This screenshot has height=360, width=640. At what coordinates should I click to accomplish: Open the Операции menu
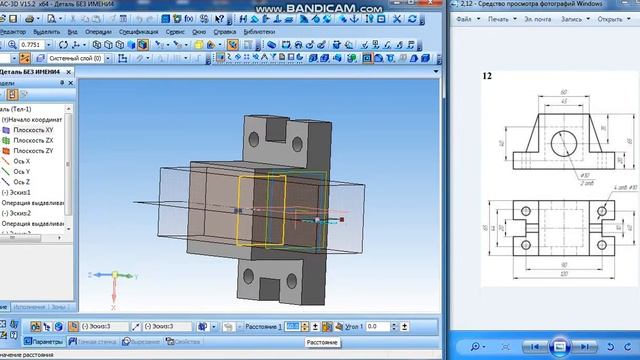pyautogui.click(x=98, y=31)
